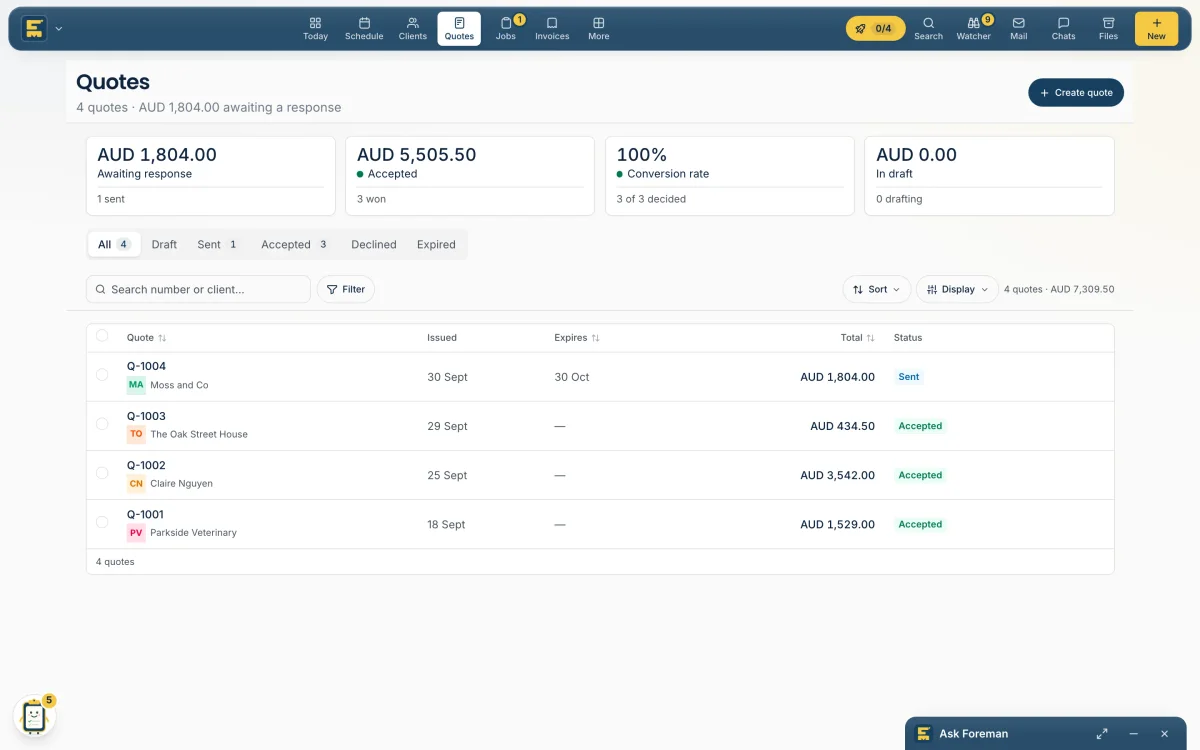Image resolution: width=1200 pixels, height=750 pixels.
Task: Open the Files archive
Action: 1108,28
